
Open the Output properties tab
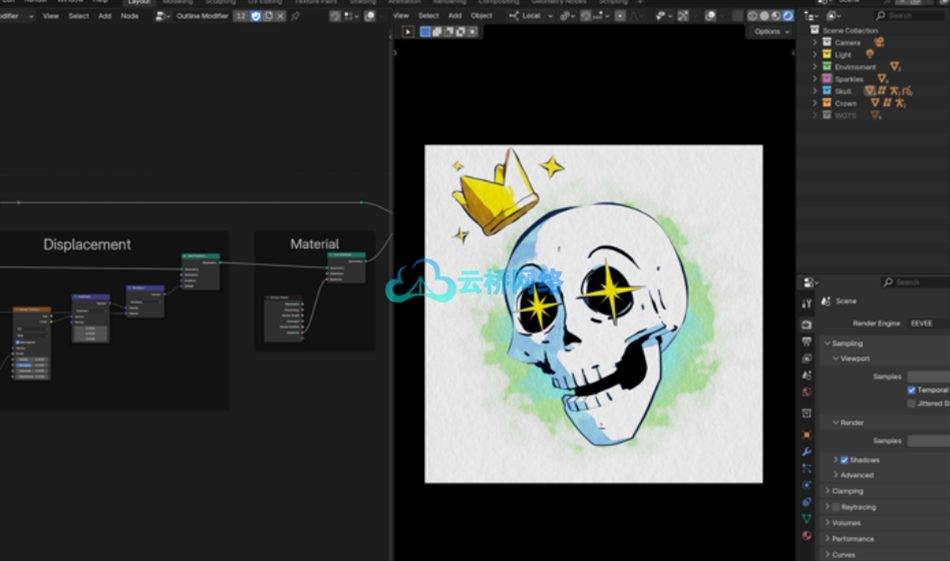pos(806,342)
